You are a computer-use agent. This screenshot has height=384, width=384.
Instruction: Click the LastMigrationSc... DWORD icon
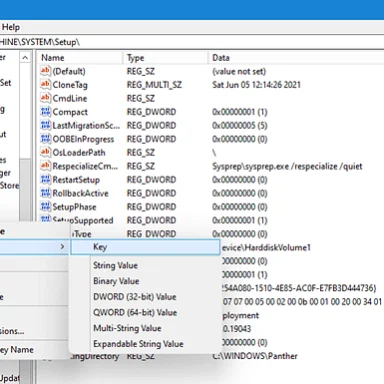click(x=45, y=125)
